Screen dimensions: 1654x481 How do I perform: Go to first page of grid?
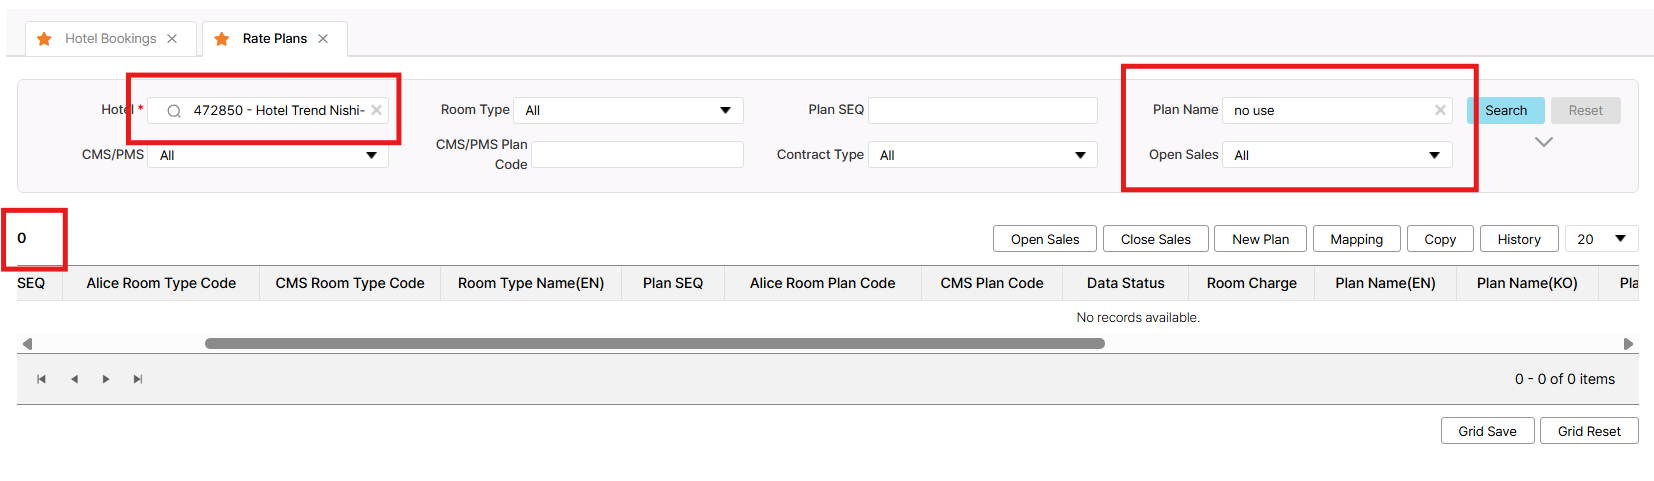[41, 379]
